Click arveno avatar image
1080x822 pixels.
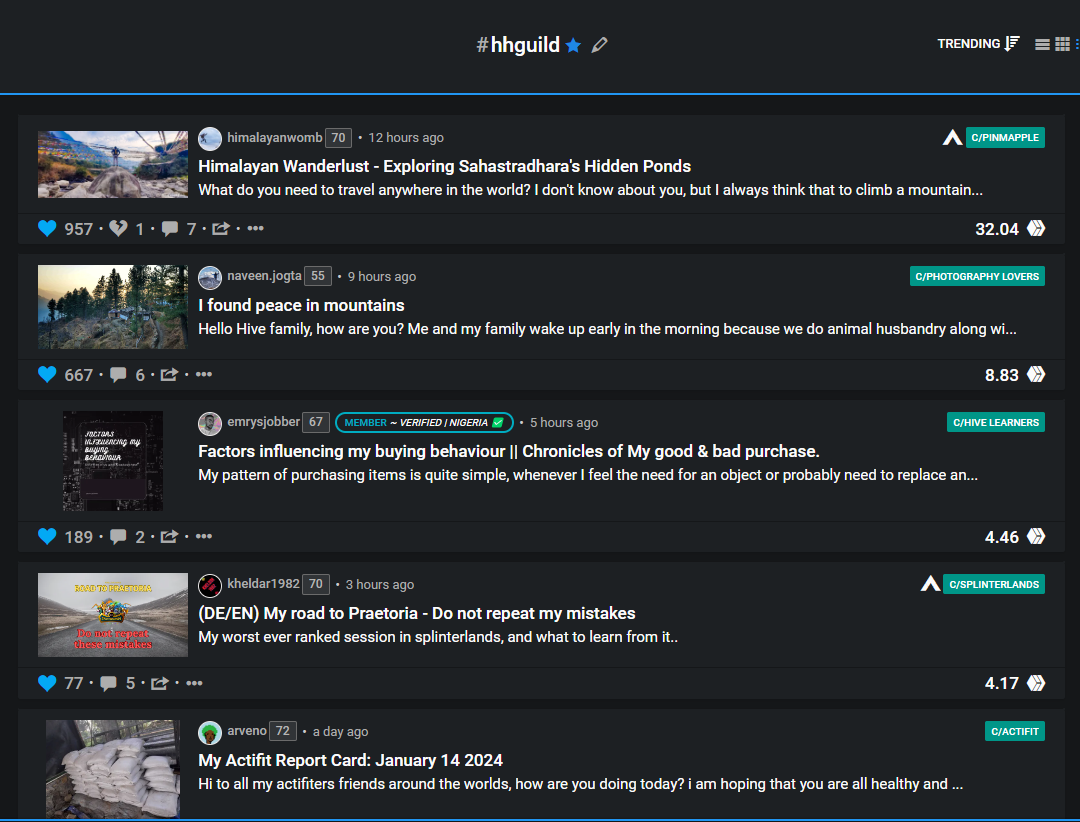click(210, 732)
